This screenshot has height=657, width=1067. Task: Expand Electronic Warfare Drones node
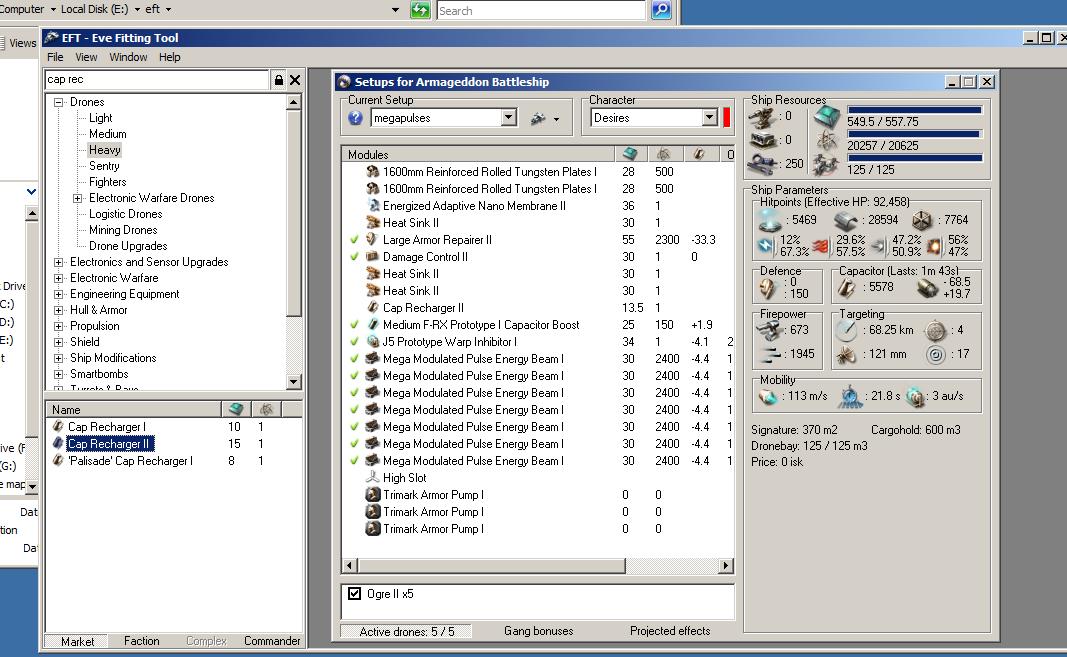tap(78, 198)
